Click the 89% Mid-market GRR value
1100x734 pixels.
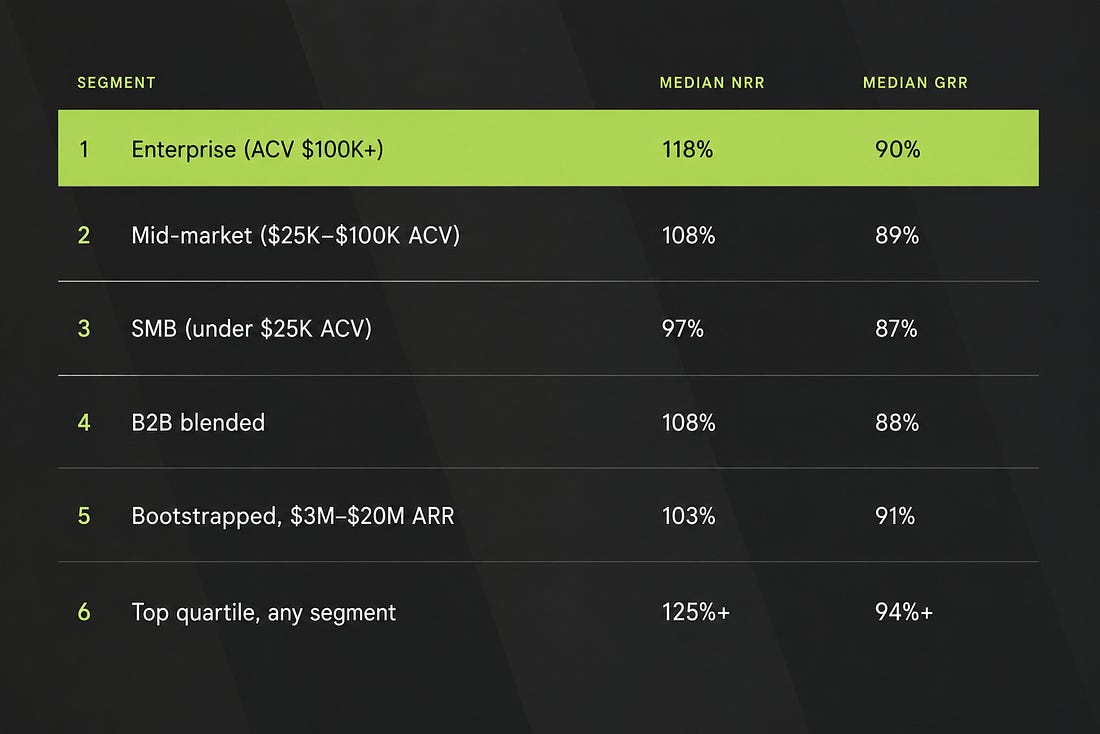[897, 235]
